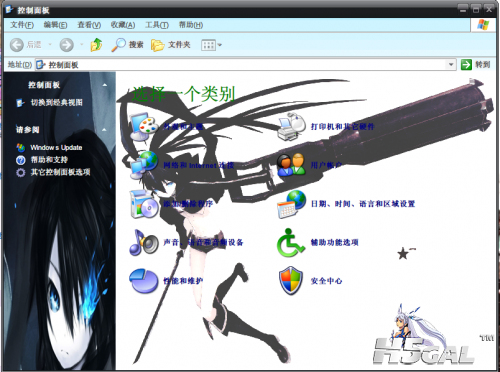500x372 pixels.
Task: Click the Windows Update sidebar link
Action: click(56, 147)
